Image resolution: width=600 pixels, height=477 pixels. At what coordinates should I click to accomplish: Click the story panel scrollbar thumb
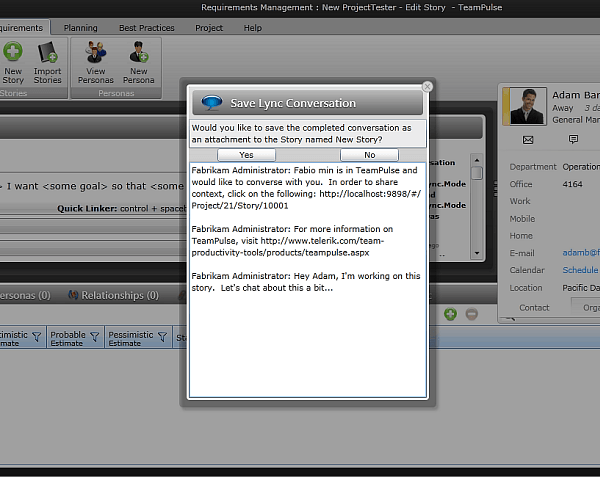(477, 173)
